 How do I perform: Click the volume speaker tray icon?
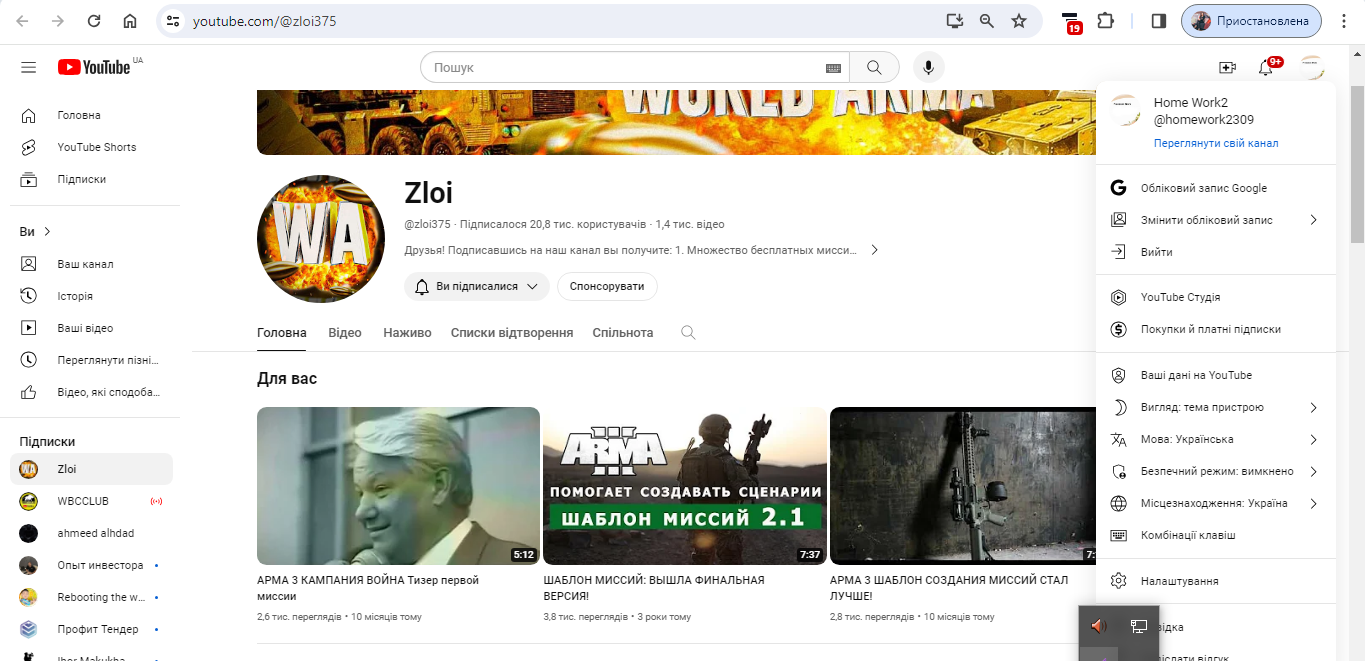(x=1099, y=626)
